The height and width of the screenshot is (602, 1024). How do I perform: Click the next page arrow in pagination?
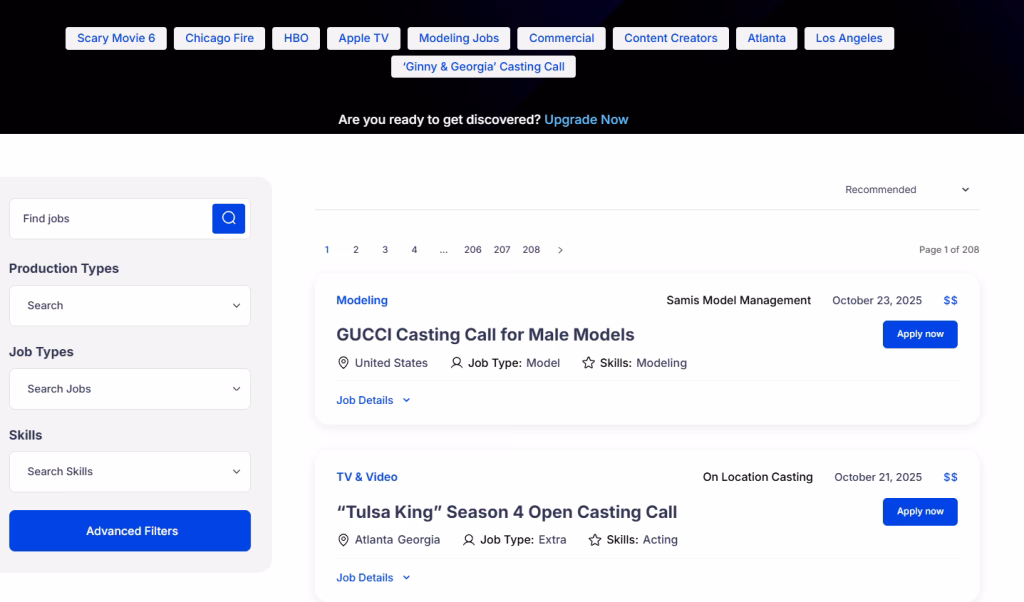click(x=560, y=250)
